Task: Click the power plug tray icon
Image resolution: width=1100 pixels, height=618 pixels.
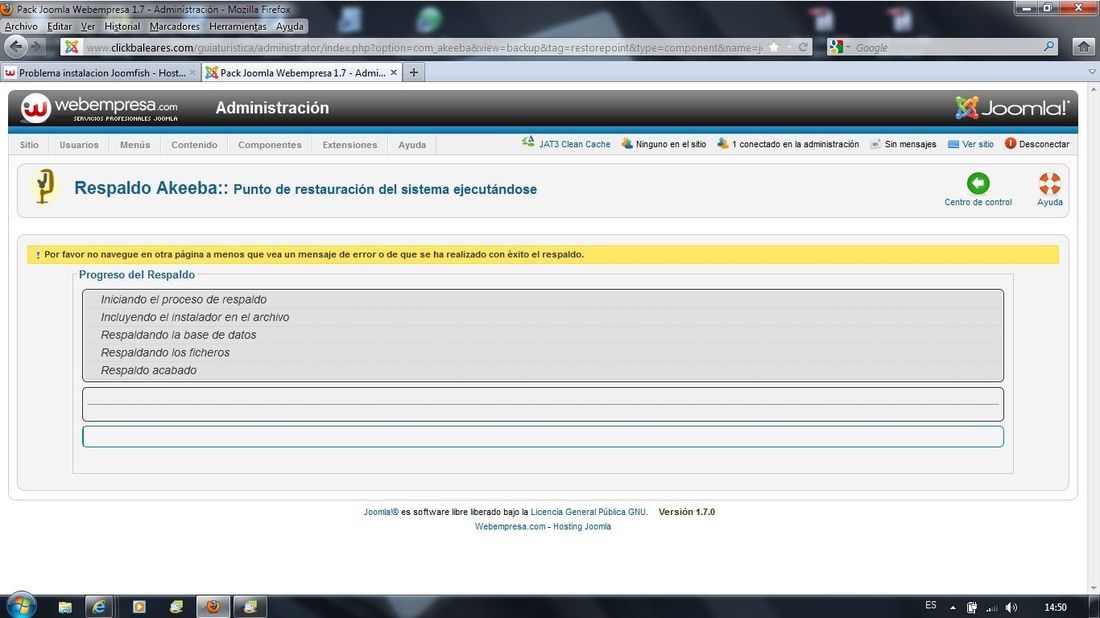Action: 972,607
